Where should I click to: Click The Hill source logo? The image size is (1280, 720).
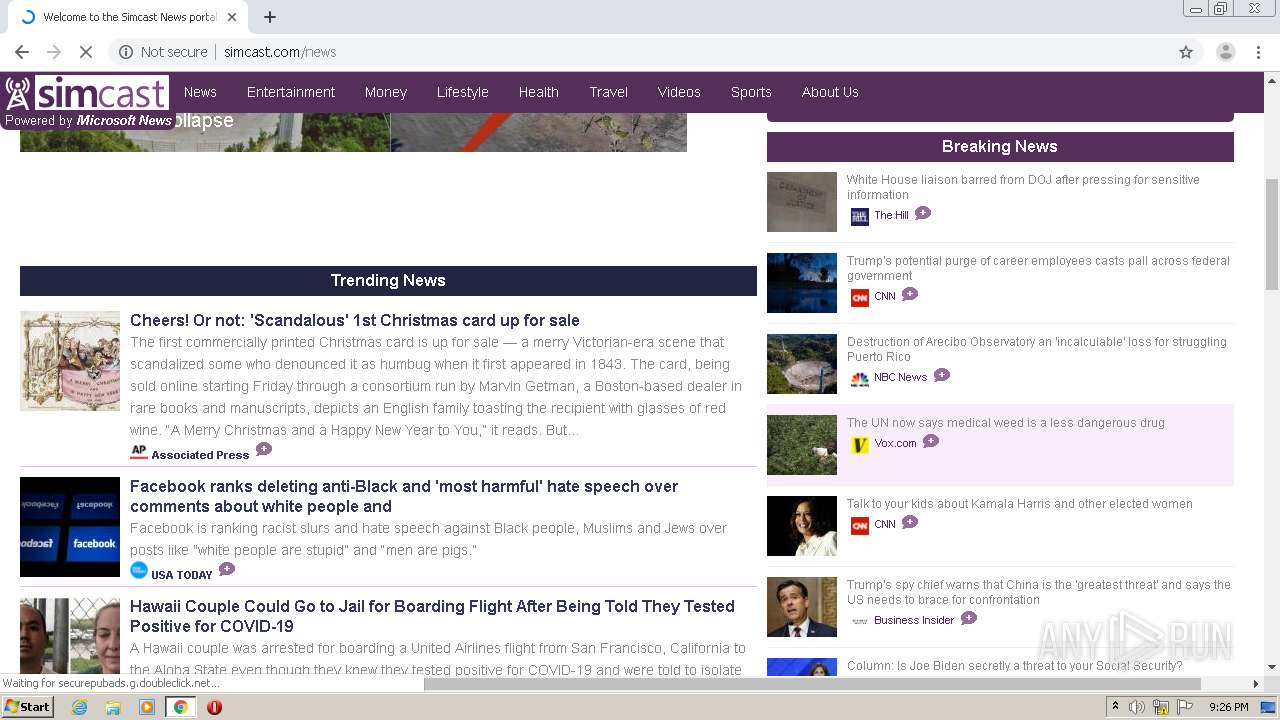[860, 216]
